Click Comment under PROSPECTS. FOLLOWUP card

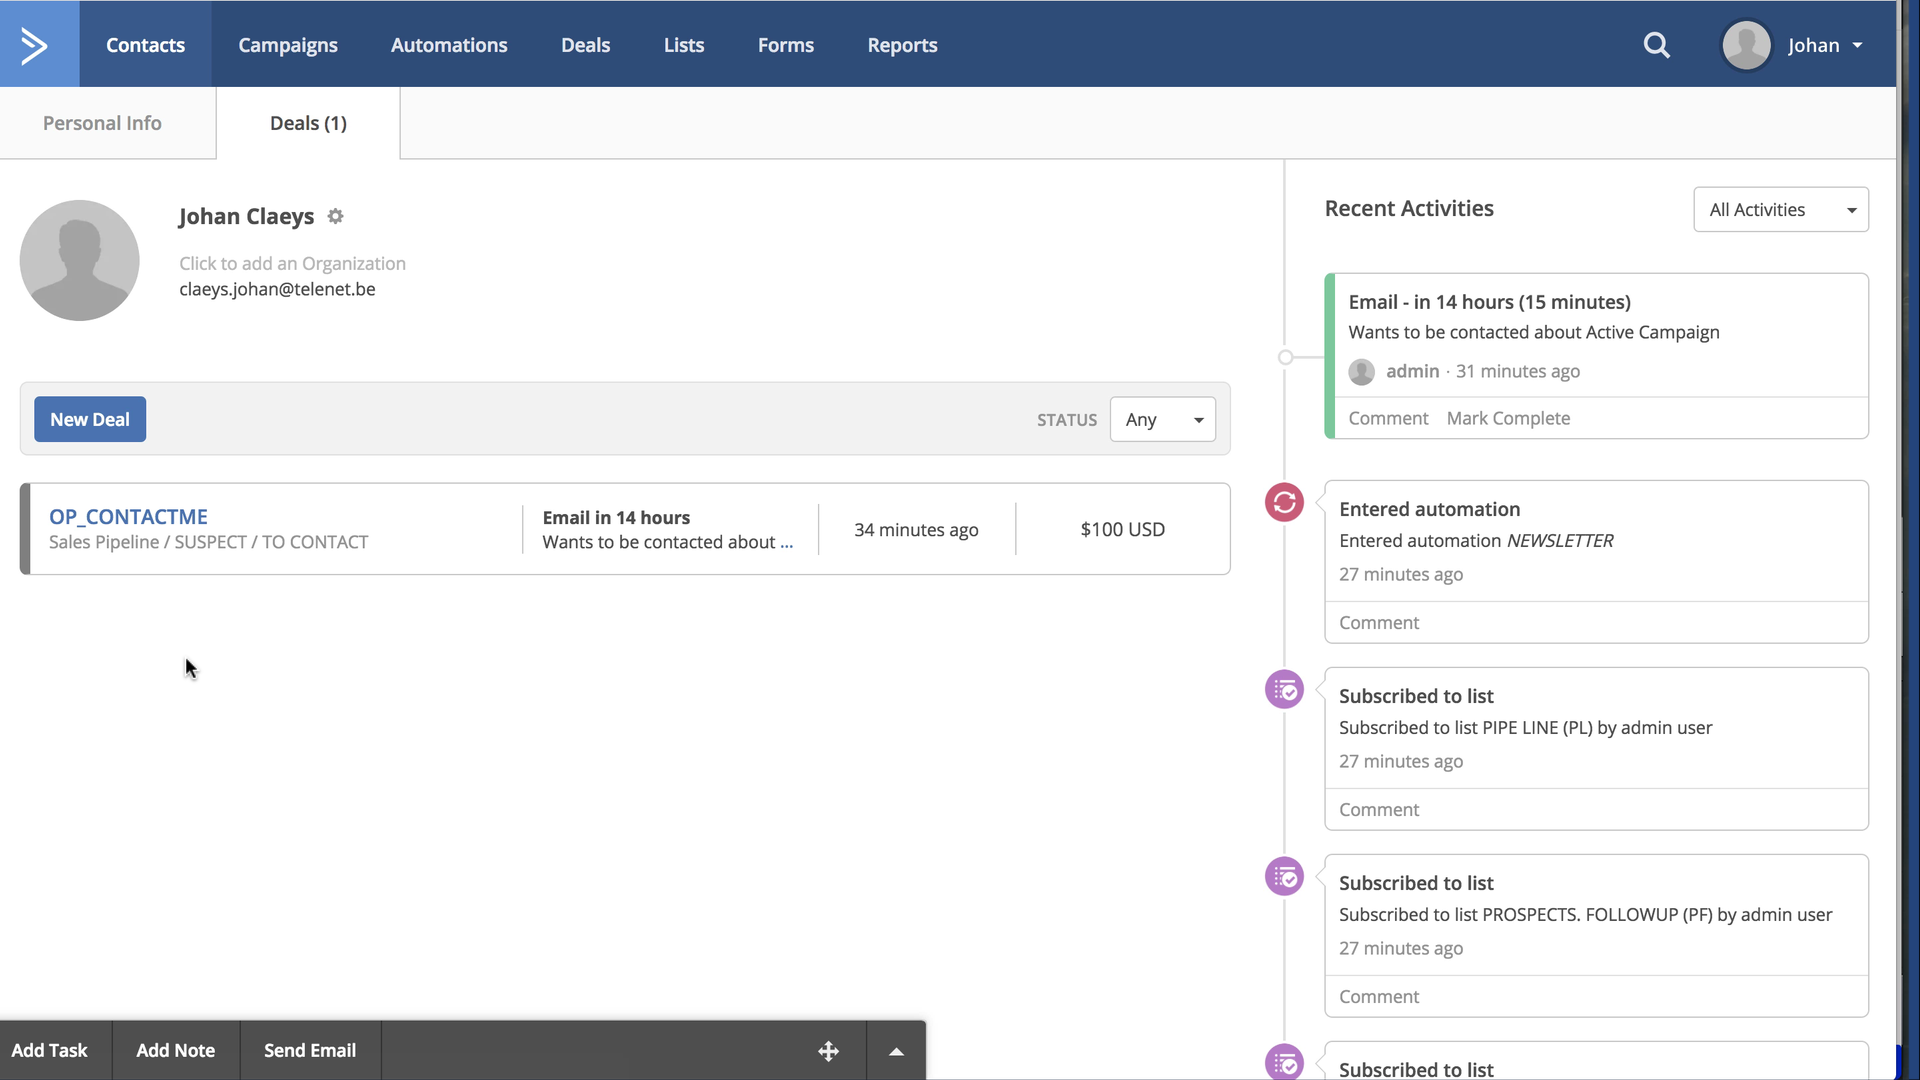pos(1379,996)
